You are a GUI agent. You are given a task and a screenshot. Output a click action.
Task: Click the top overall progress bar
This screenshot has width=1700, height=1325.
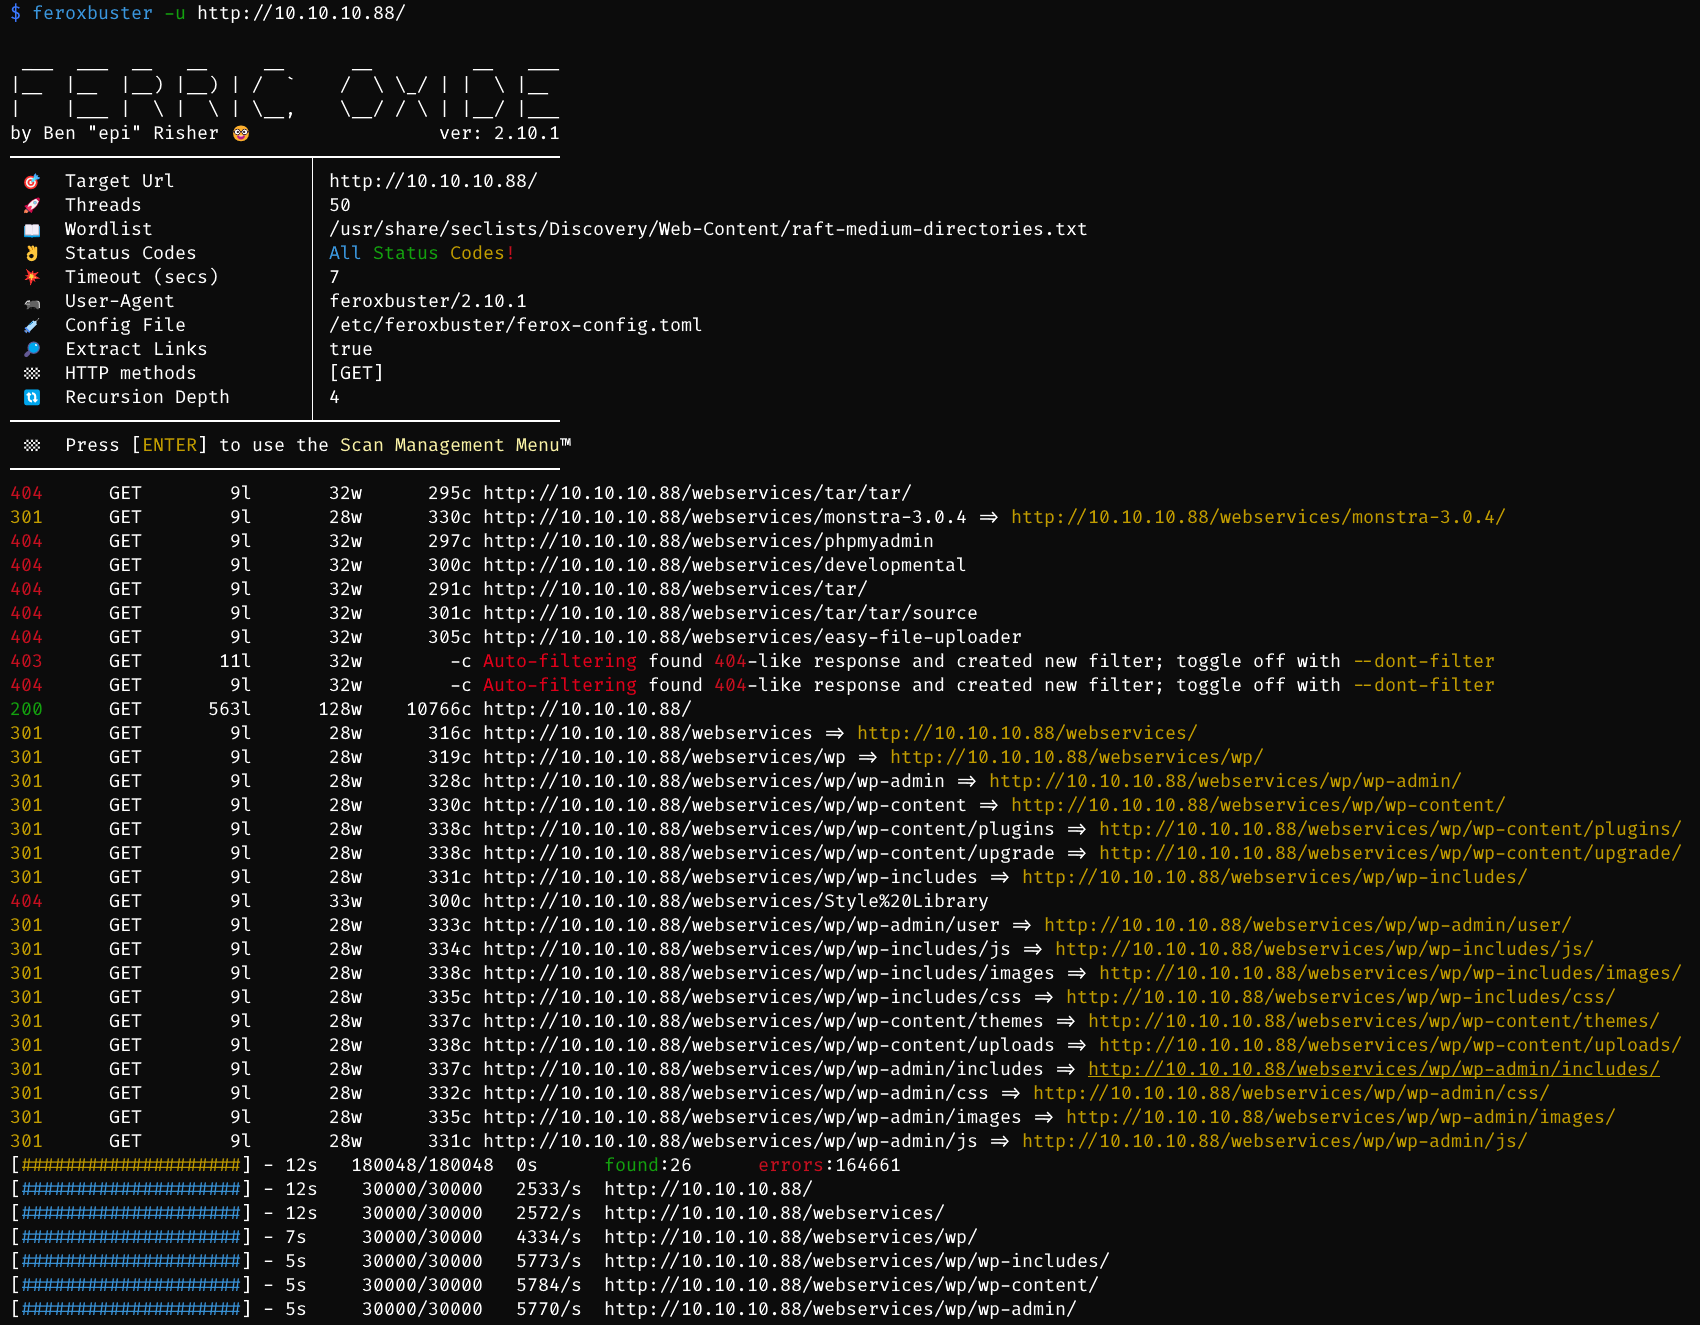click(131, 1165)
